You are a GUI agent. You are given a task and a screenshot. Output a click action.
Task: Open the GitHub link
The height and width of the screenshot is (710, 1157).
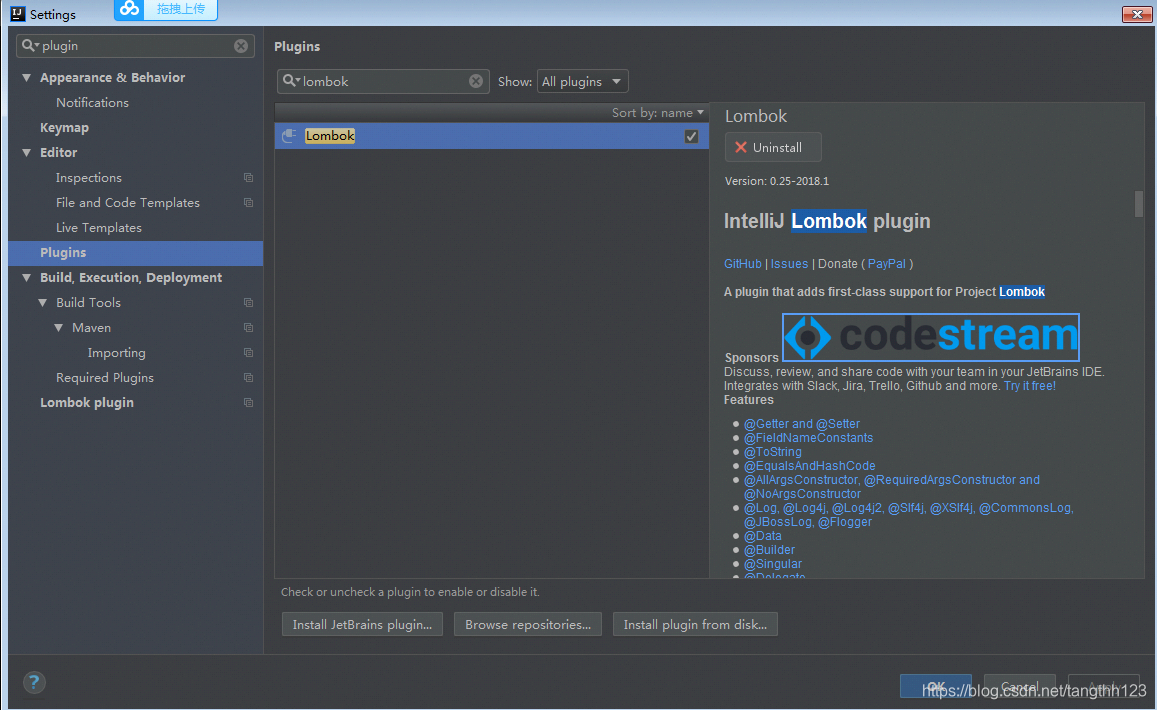[742, 263]
